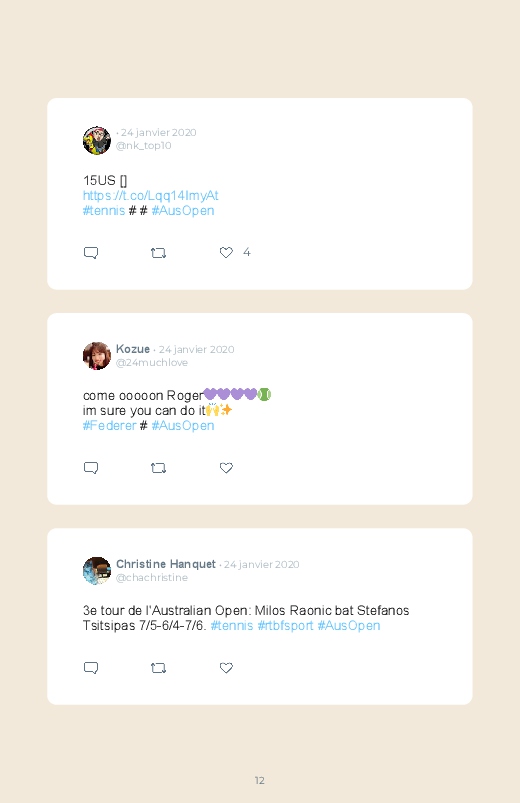The height and width of the screenshot is (803, 520).
Task: Open #tennis hashtag in Christine's tweet
Action: click(232, 626)
